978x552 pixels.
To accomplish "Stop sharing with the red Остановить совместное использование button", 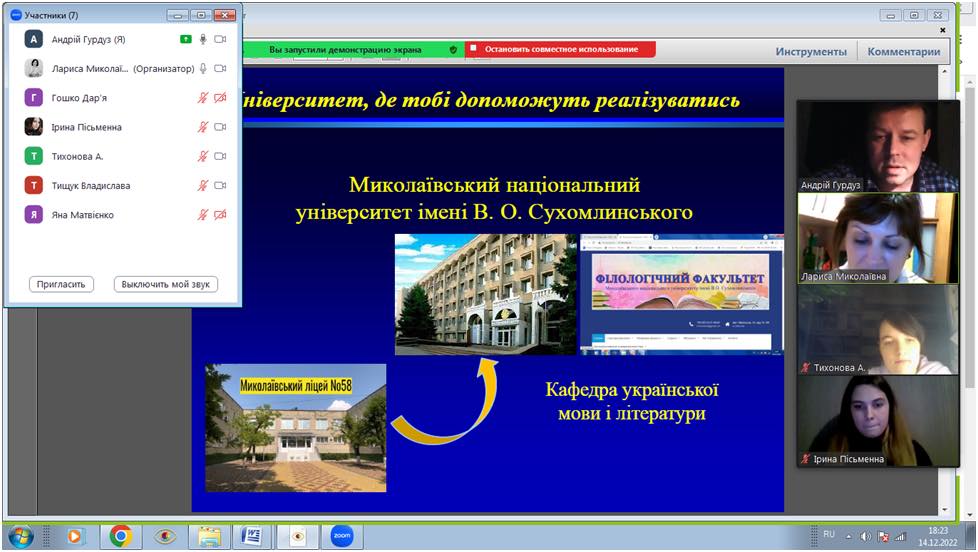I will click(560, 49).
